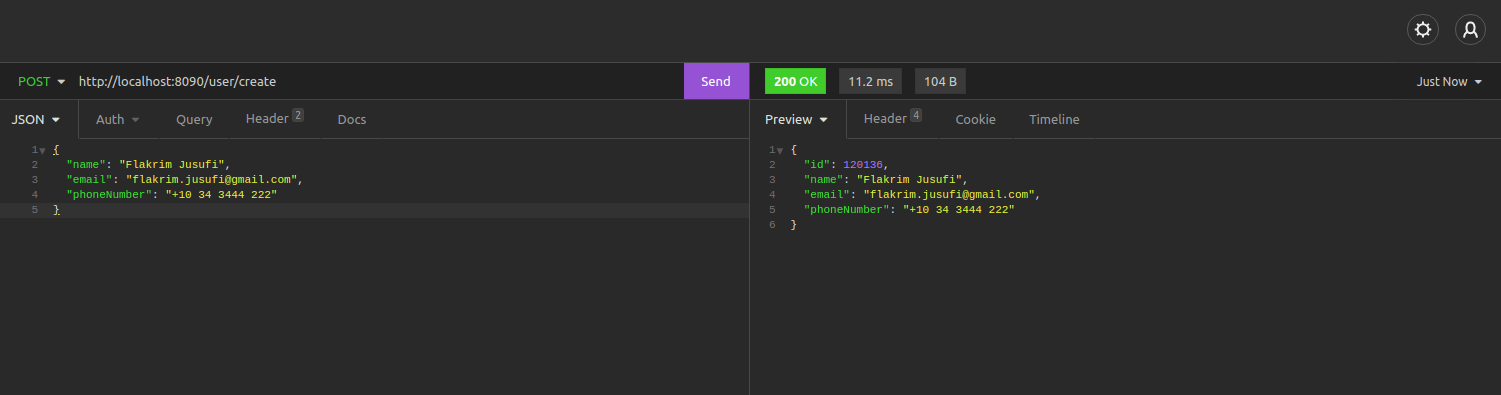The height and width of the screenshot is (395, 1501).
Task: Click the "email" key in request body
Action: tap(89, 179)
